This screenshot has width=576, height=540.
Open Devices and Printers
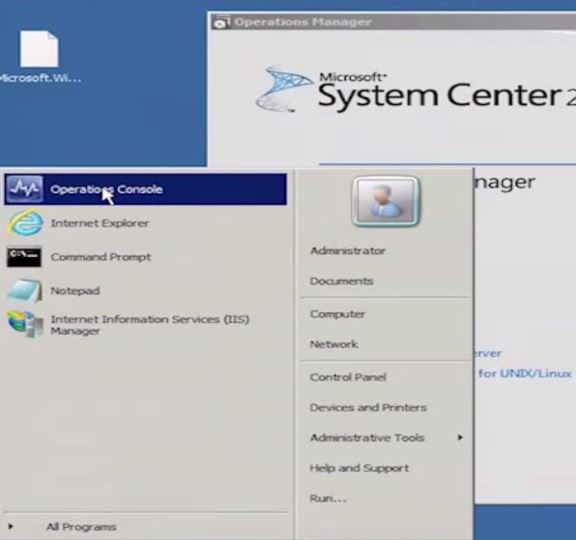click(368, 407)
